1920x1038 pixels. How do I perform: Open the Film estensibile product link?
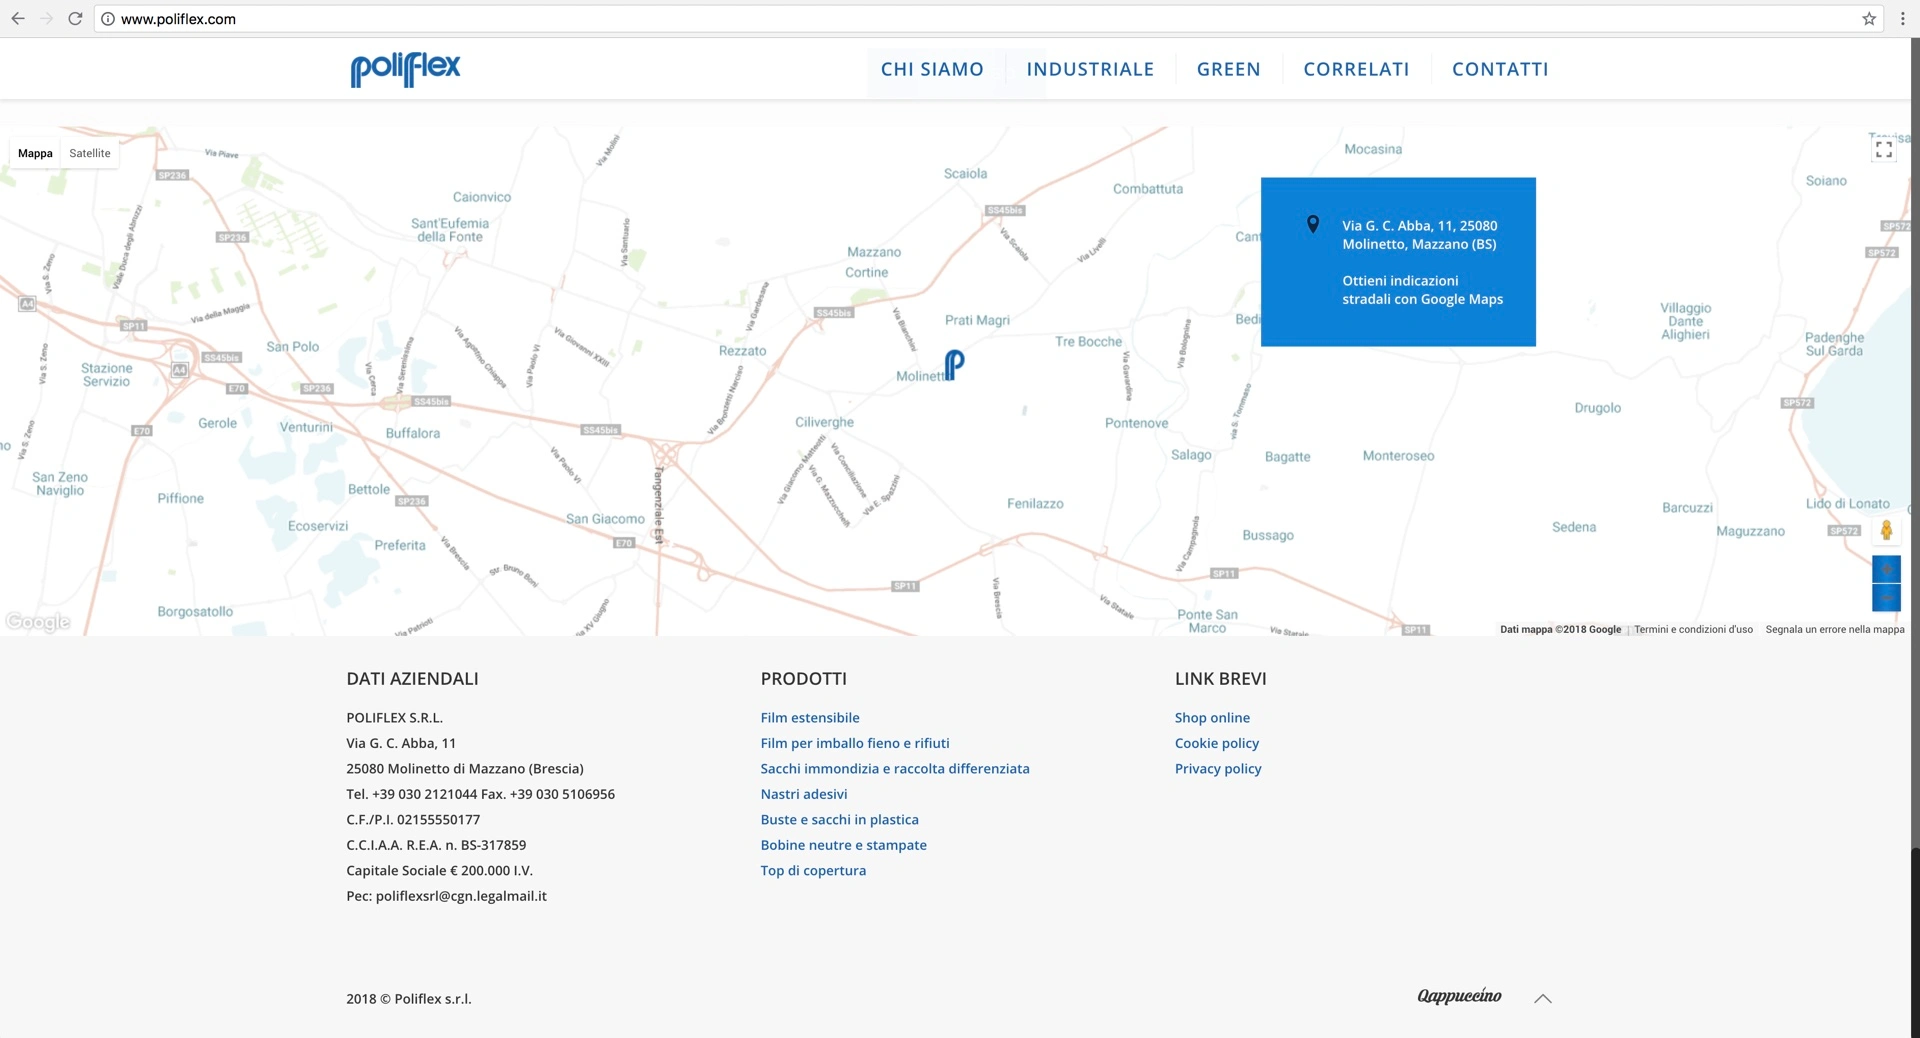pos(810,718)
